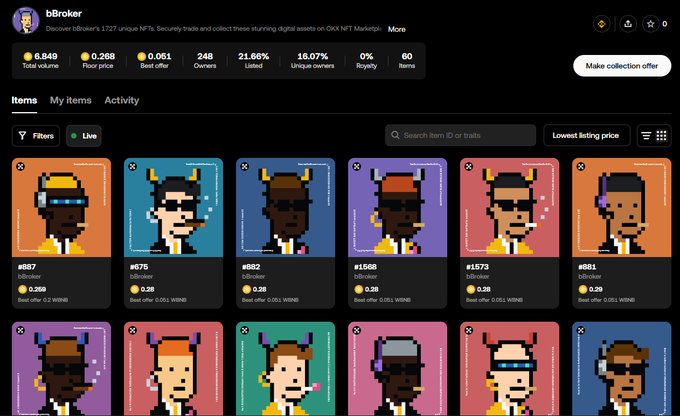Image resolution: width=680 pixels, height=416 pixels.
Task: Open NFT #882 thumbnail image
Action: [285, 207]
